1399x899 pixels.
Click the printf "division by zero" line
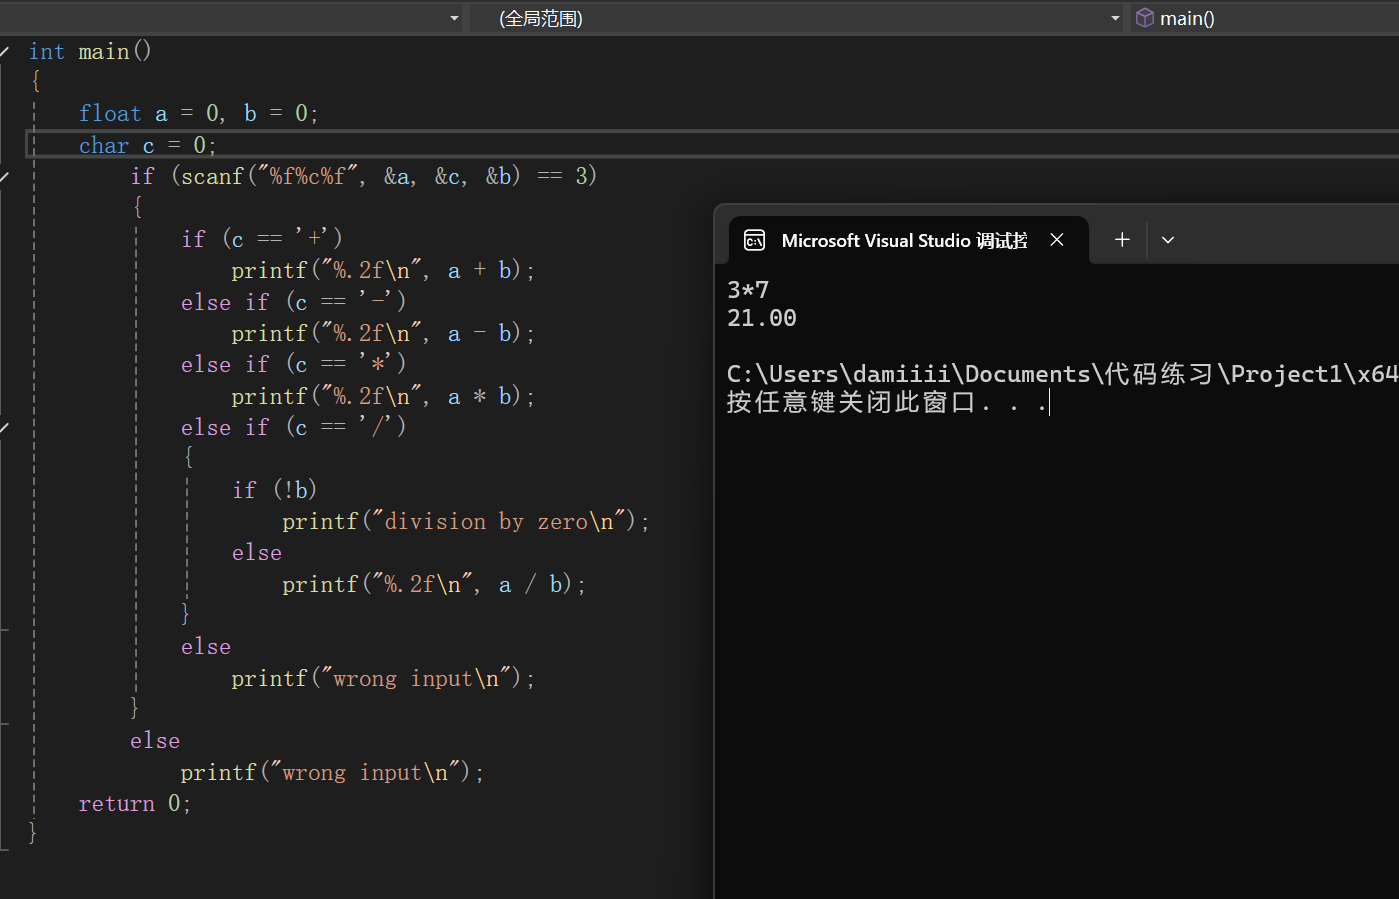466,521
